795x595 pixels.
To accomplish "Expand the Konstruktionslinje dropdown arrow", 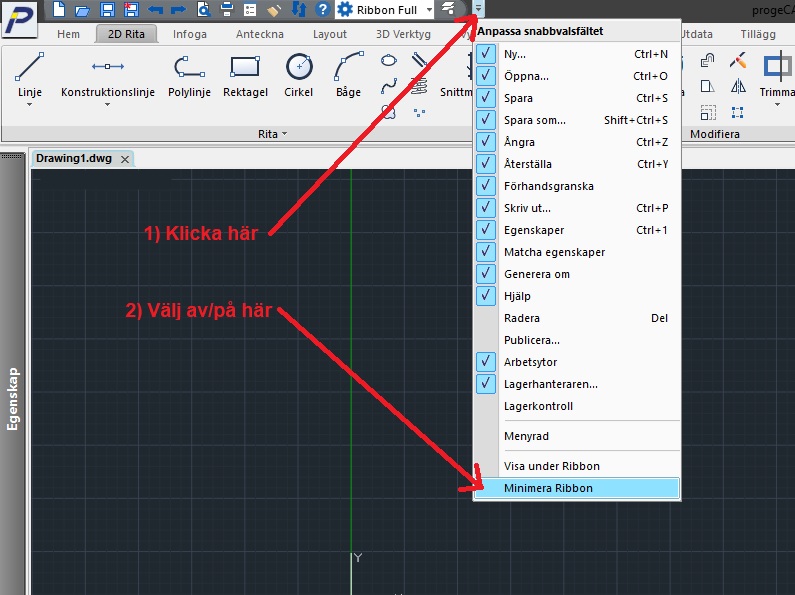I will pos(107,104).
